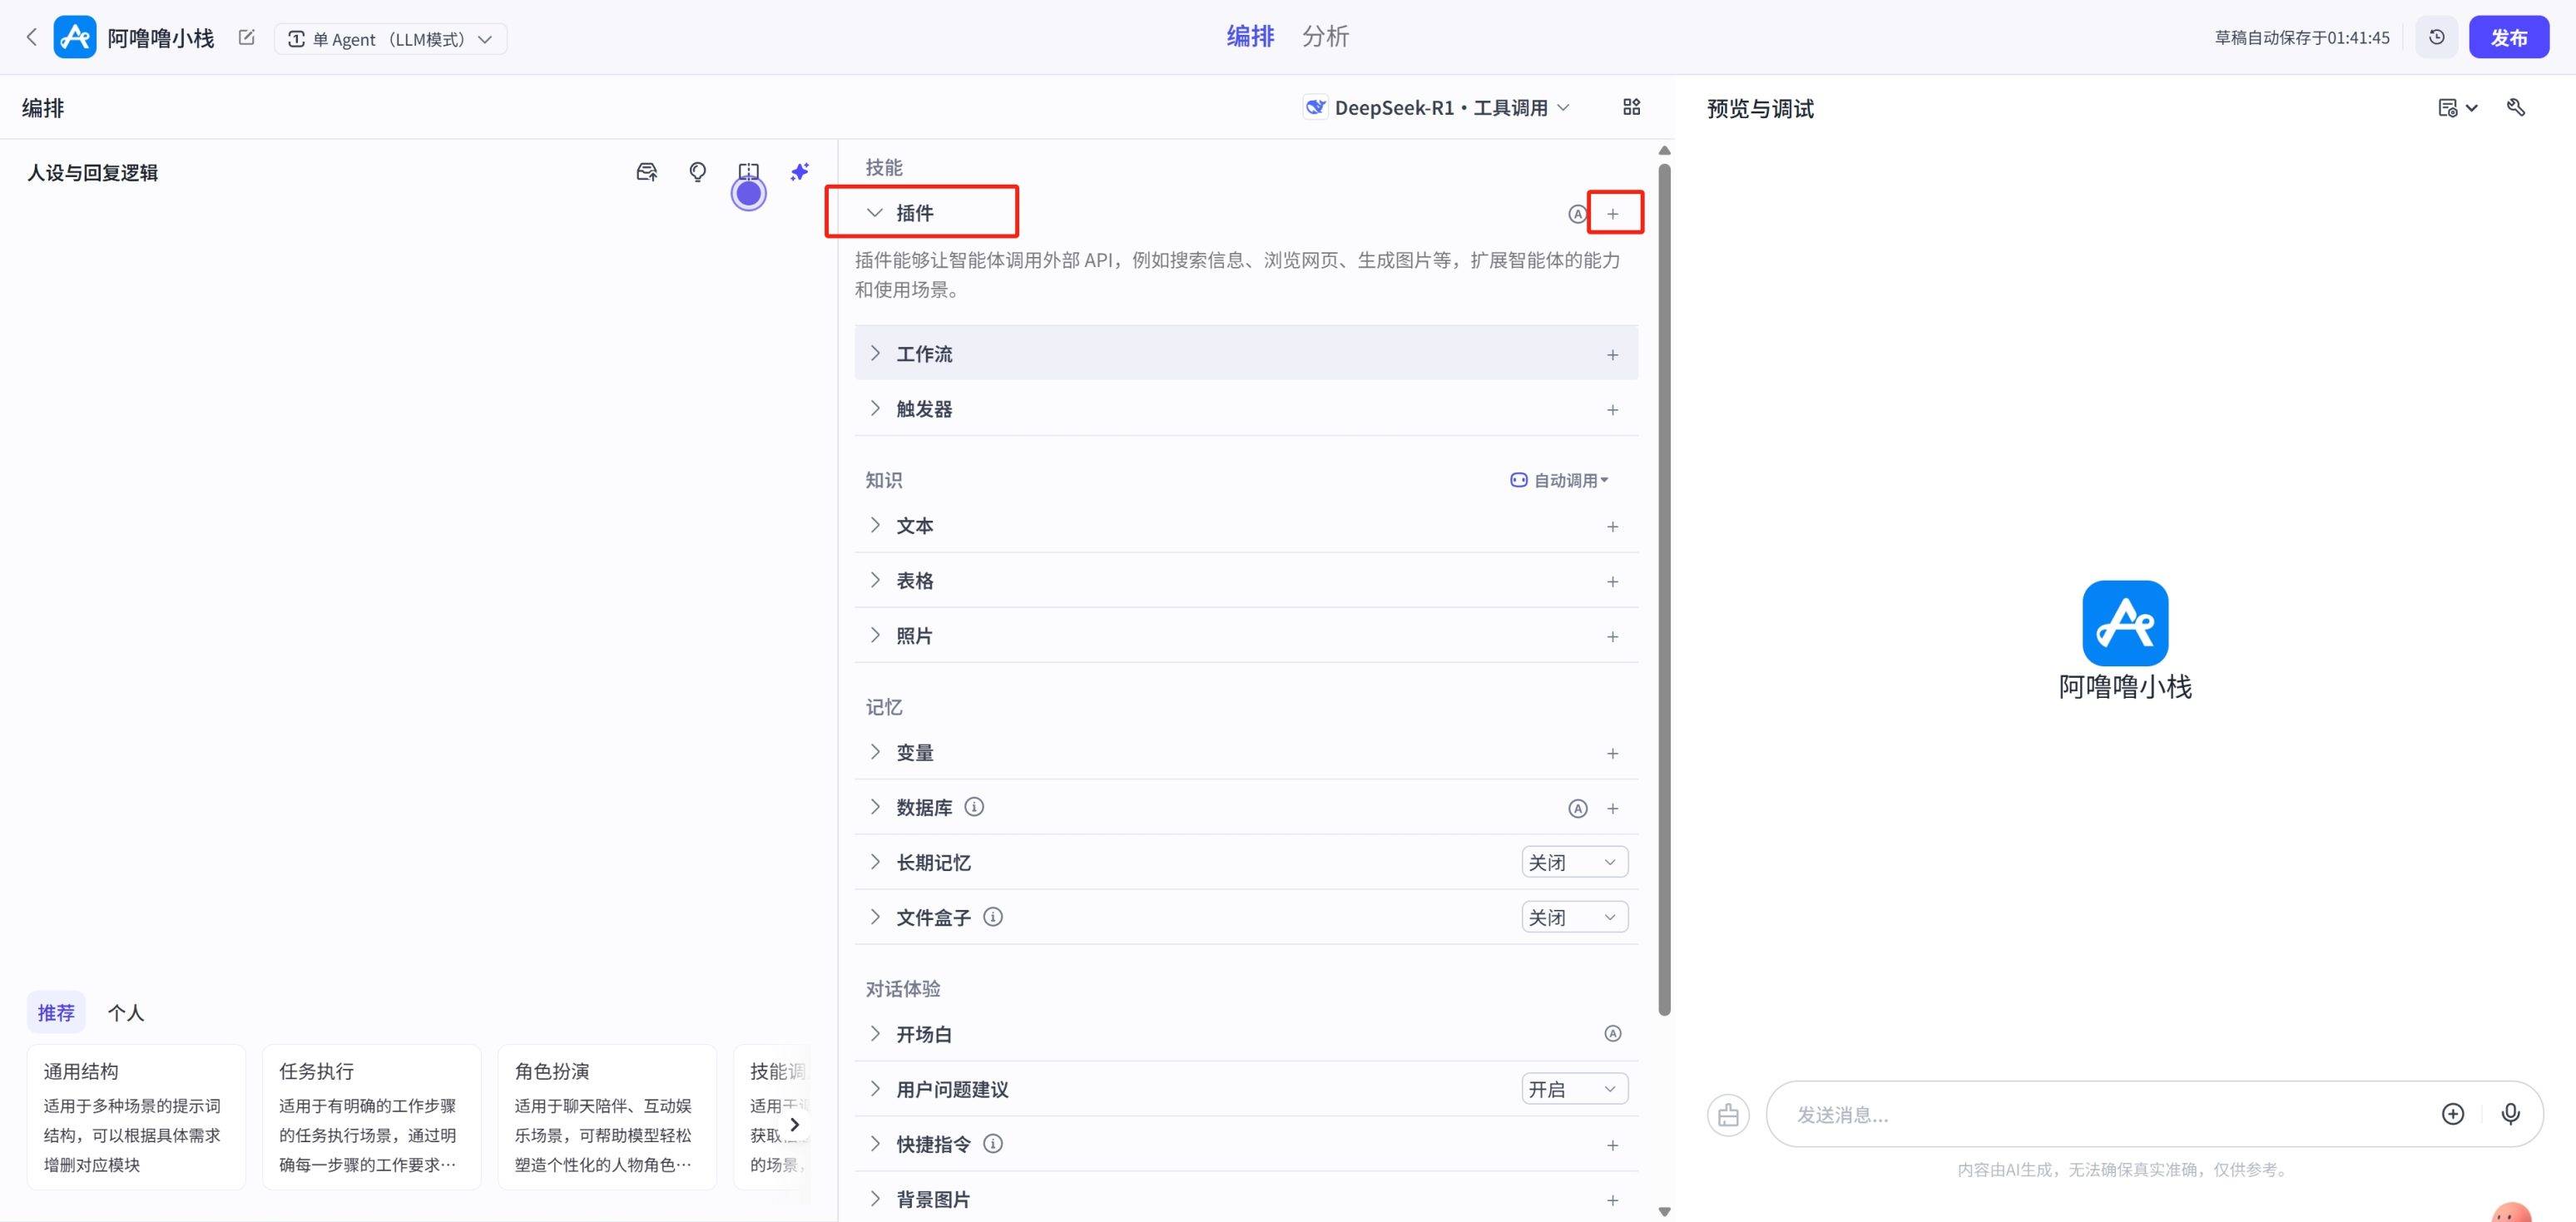This screenshot has width=2576, height=1222.
Task: Select the 个人 prompt templates tab
Action: click(126, 1013)
